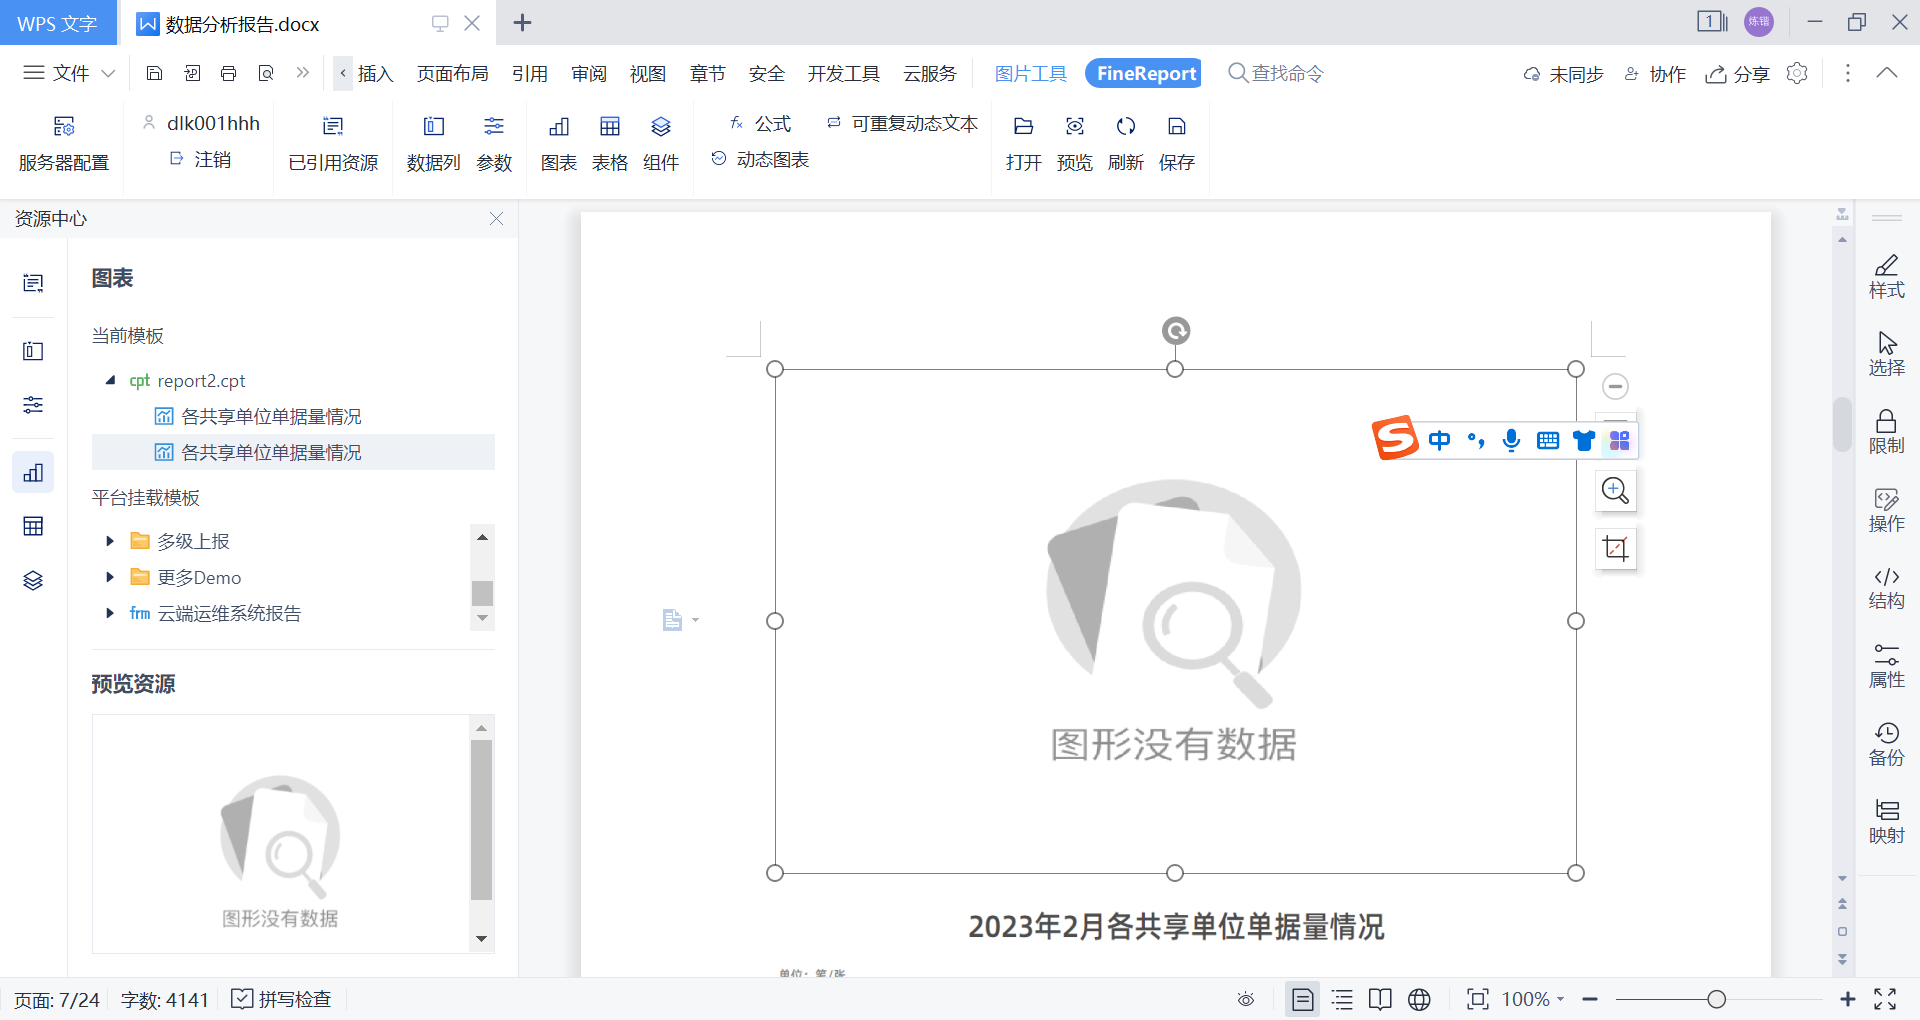Switch to page layout view
The image size is (1920, 1020).
(1302, 999)
